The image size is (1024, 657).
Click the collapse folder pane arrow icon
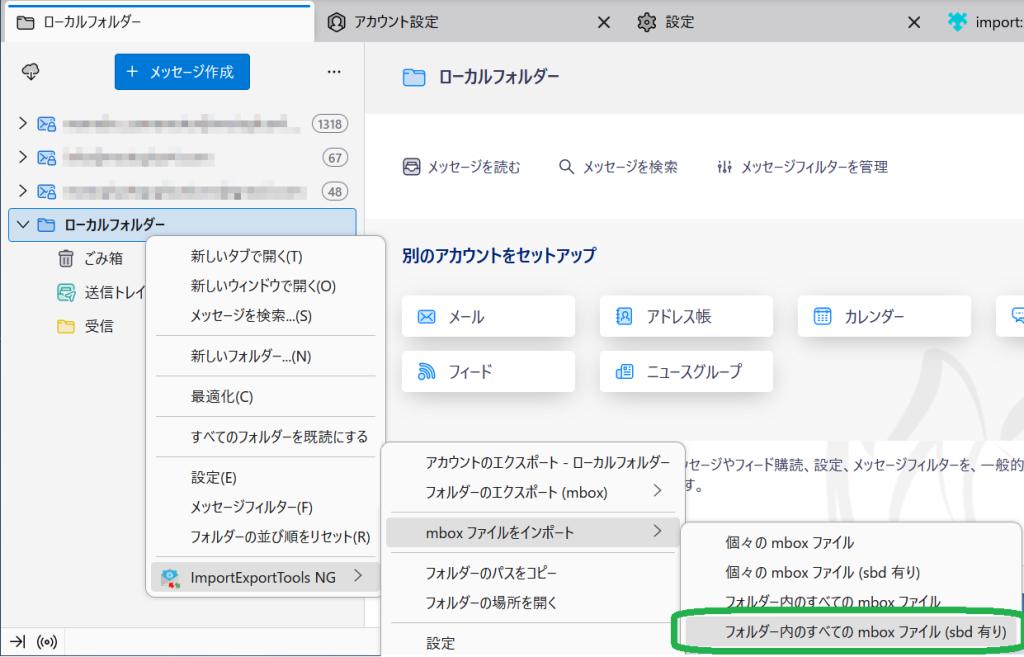point(17,641)
